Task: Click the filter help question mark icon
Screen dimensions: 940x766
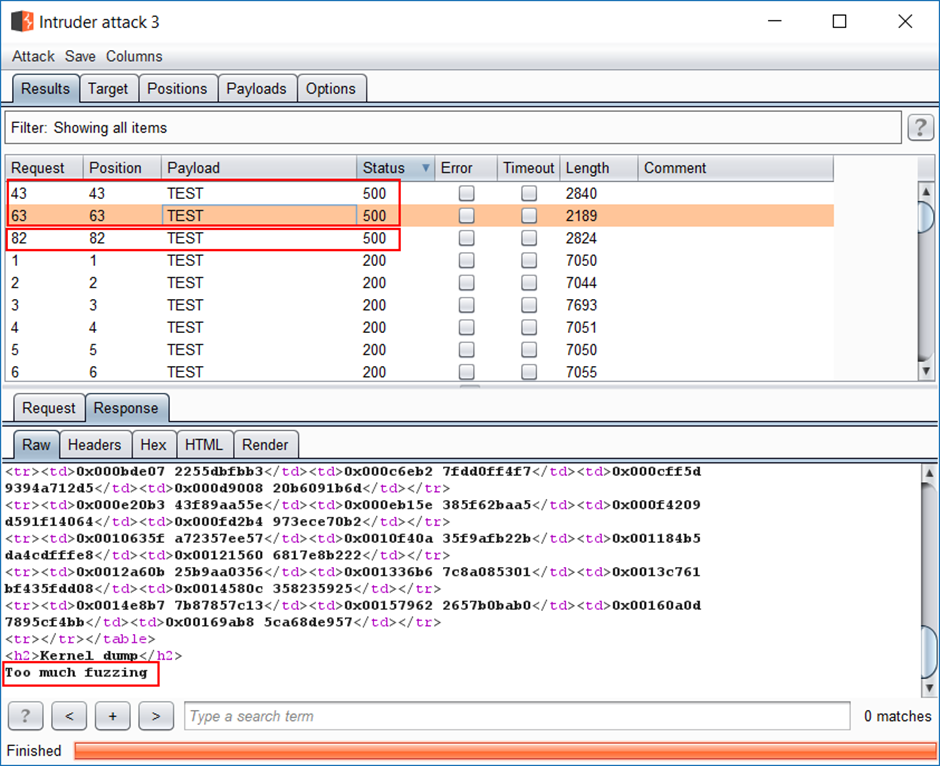Action: pyautogui.click(x=920, y=128)
